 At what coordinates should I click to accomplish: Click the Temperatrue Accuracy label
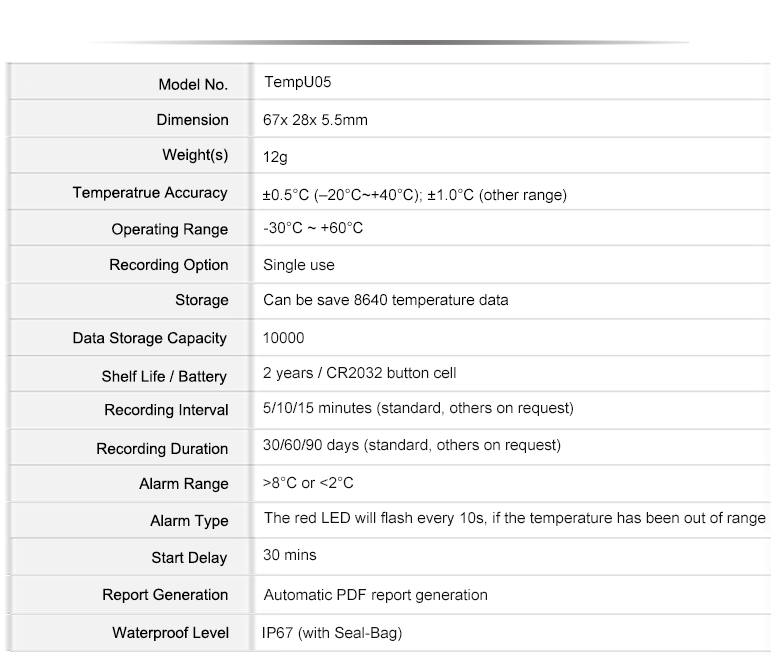pyautogui.click(x=150, y=193)
